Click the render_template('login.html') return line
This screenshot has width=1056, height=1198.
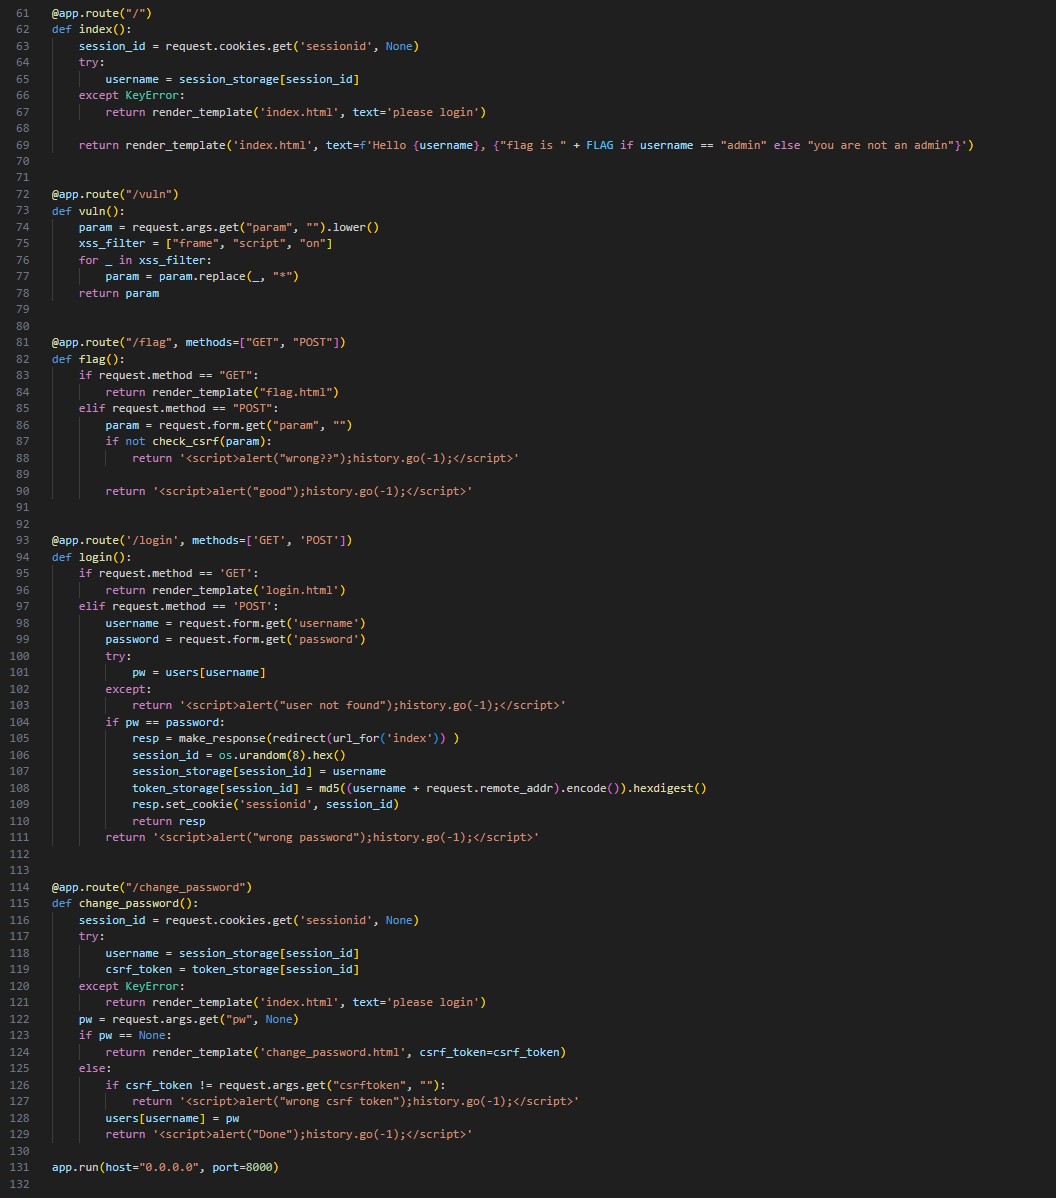225,590
